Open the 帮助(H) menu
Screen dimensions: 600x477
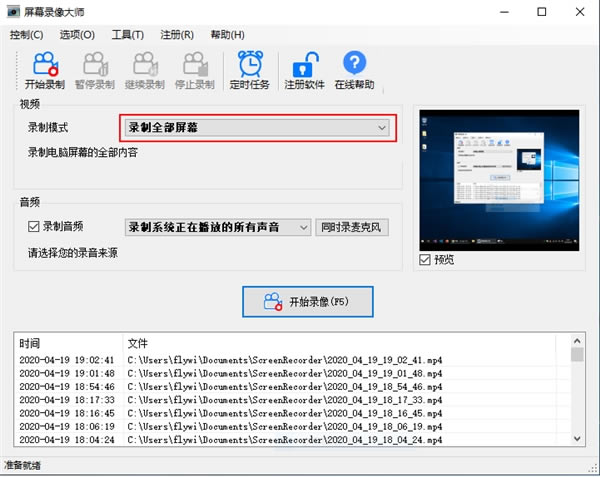(x=227, y=35)
